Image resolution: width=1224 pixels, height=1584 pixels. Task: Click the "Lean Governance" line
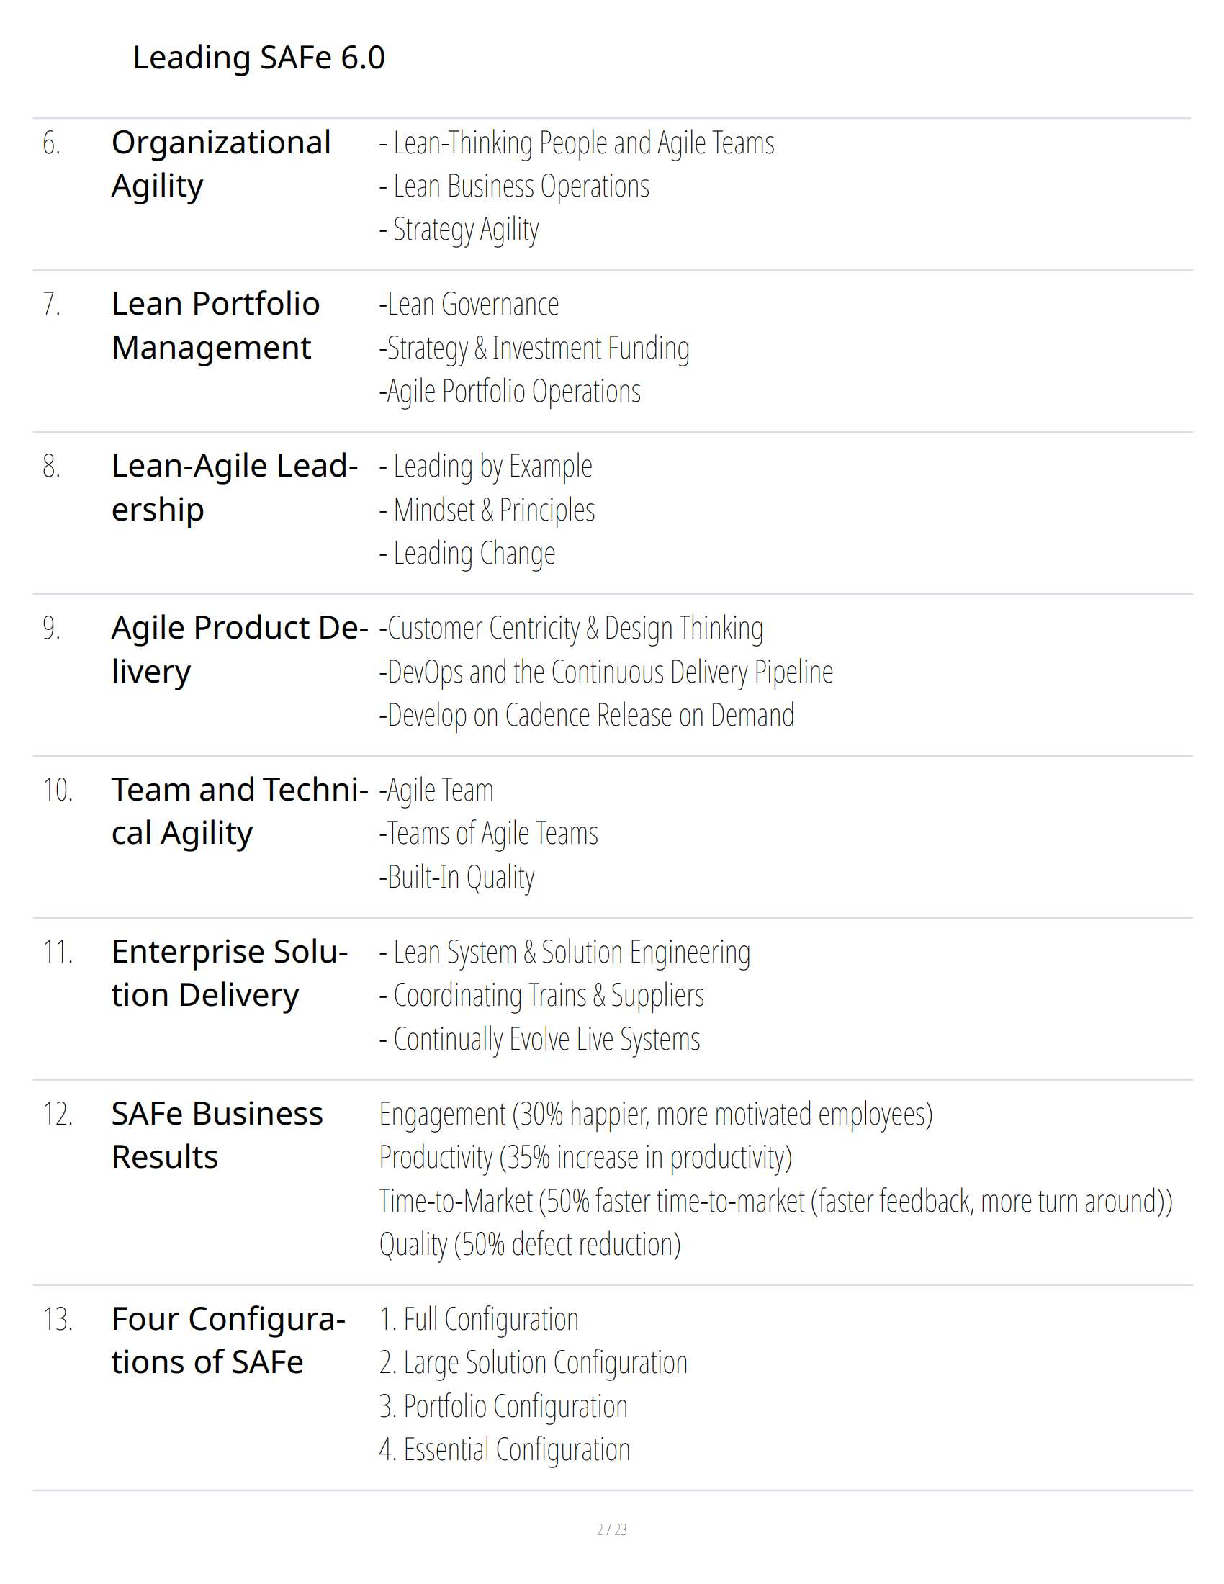[468, 304]
